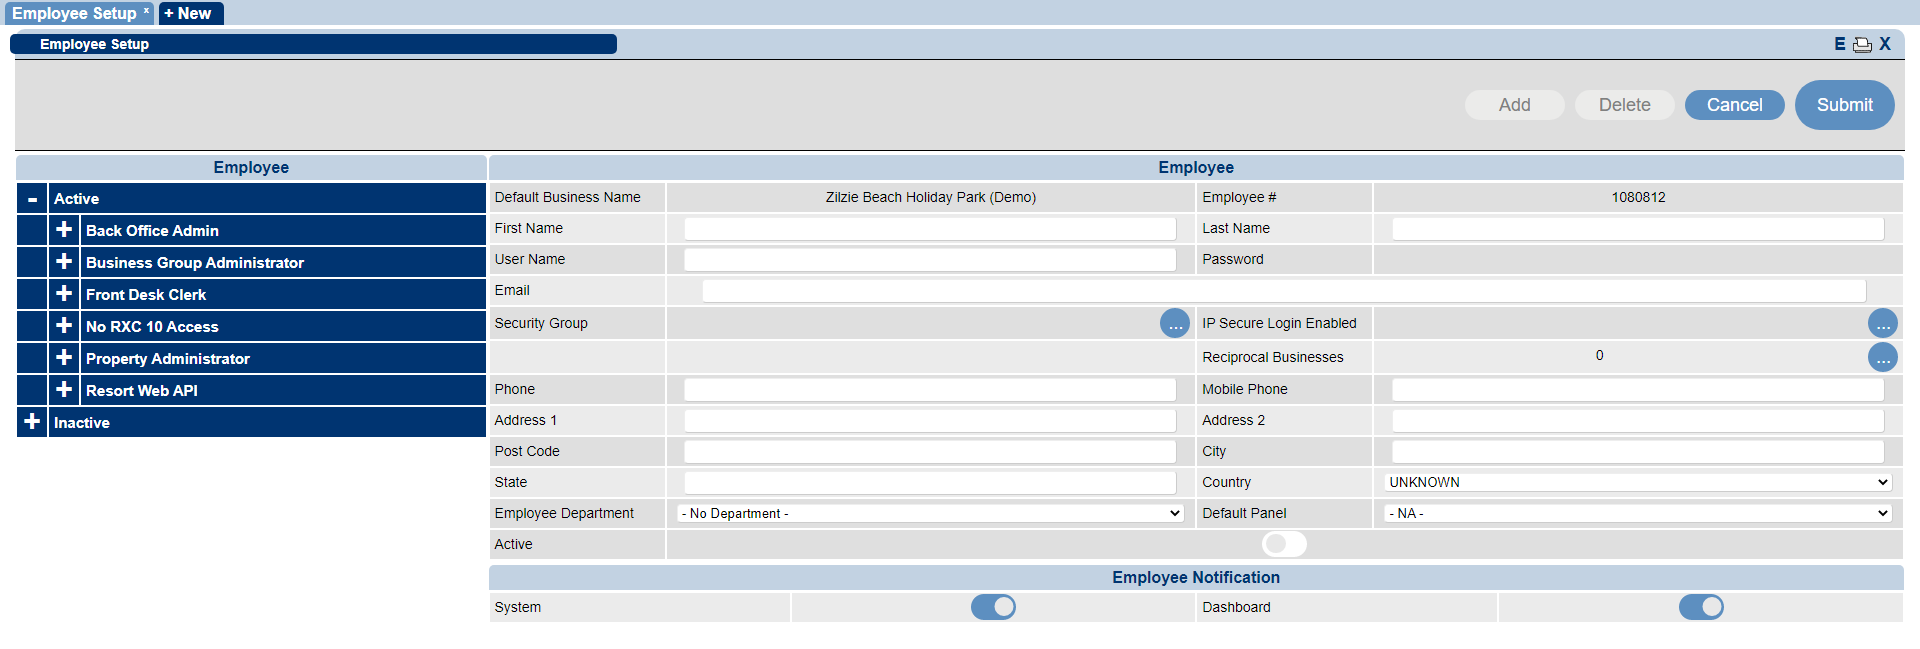1920x649 pixels.
Task: Expand the Back Office Admin group
Action: pos(64,230)
